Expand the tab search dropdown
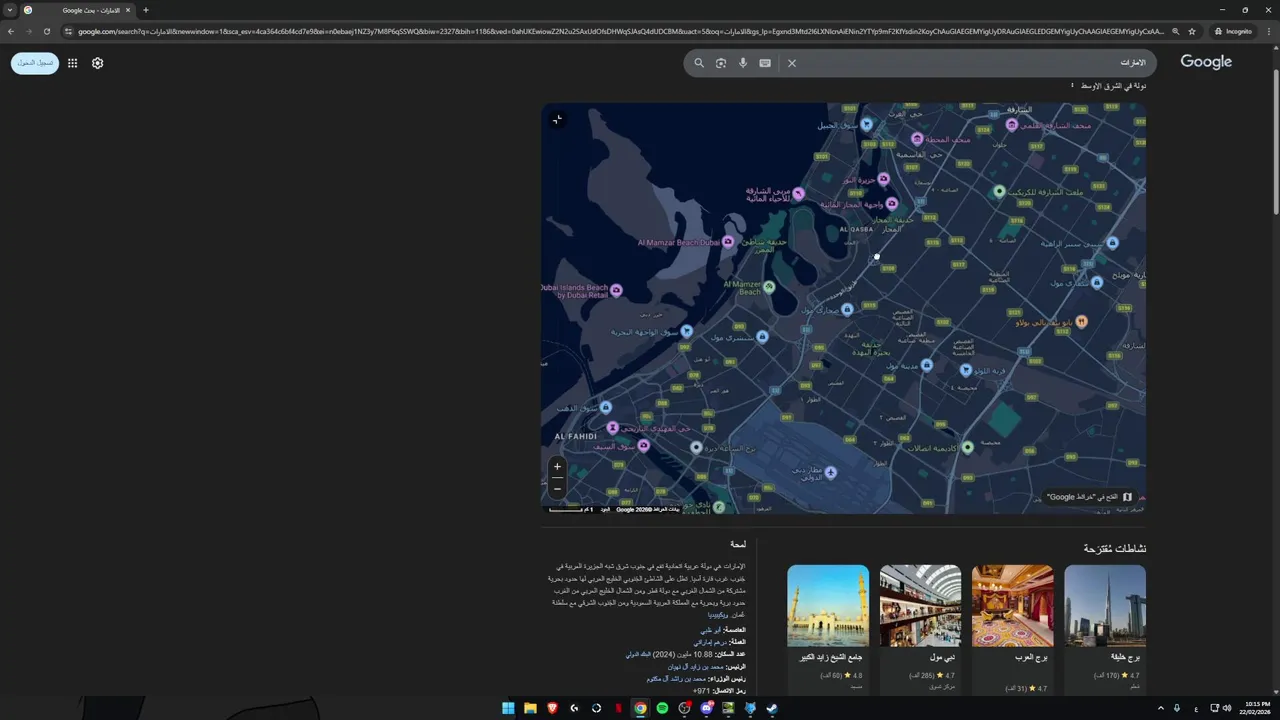This screenshot has height=720, width=1280. (9, 10)
